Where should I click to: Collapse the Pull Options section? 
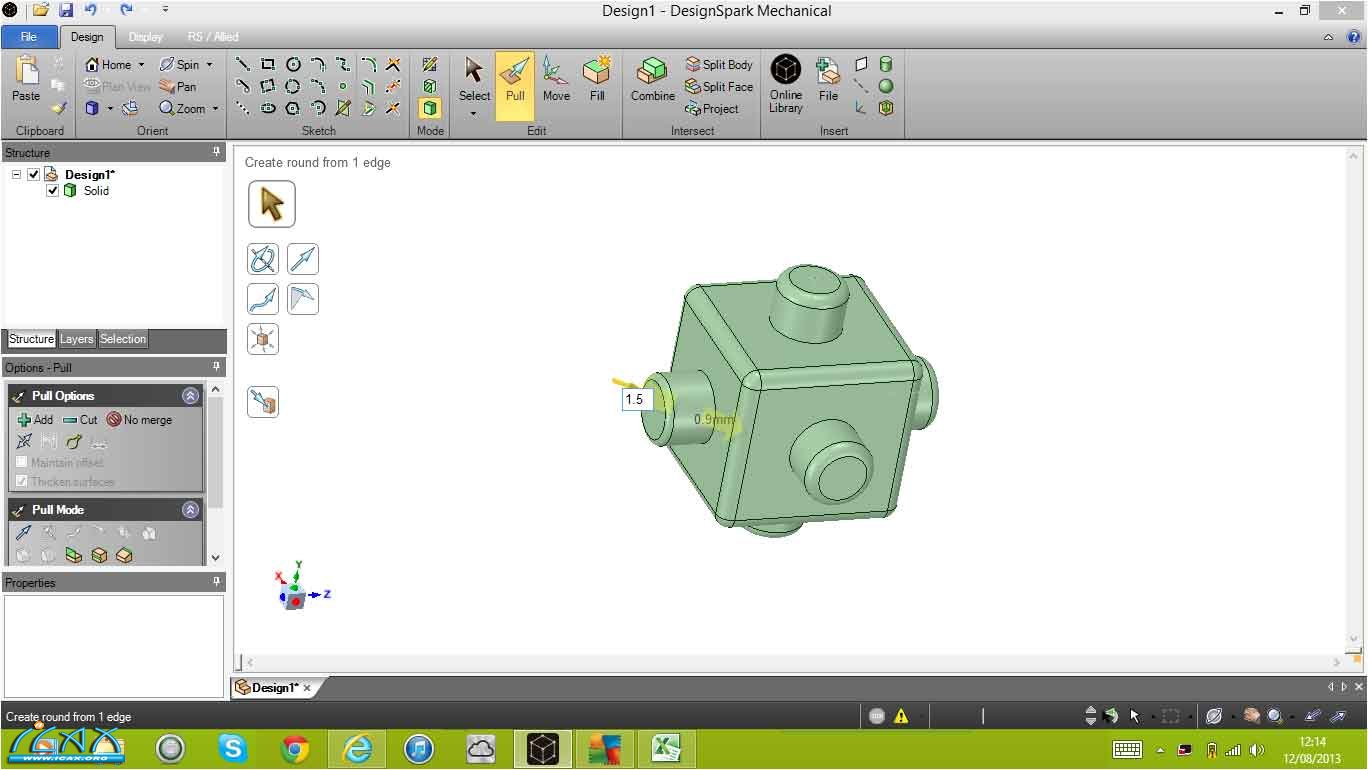point(190,396)
